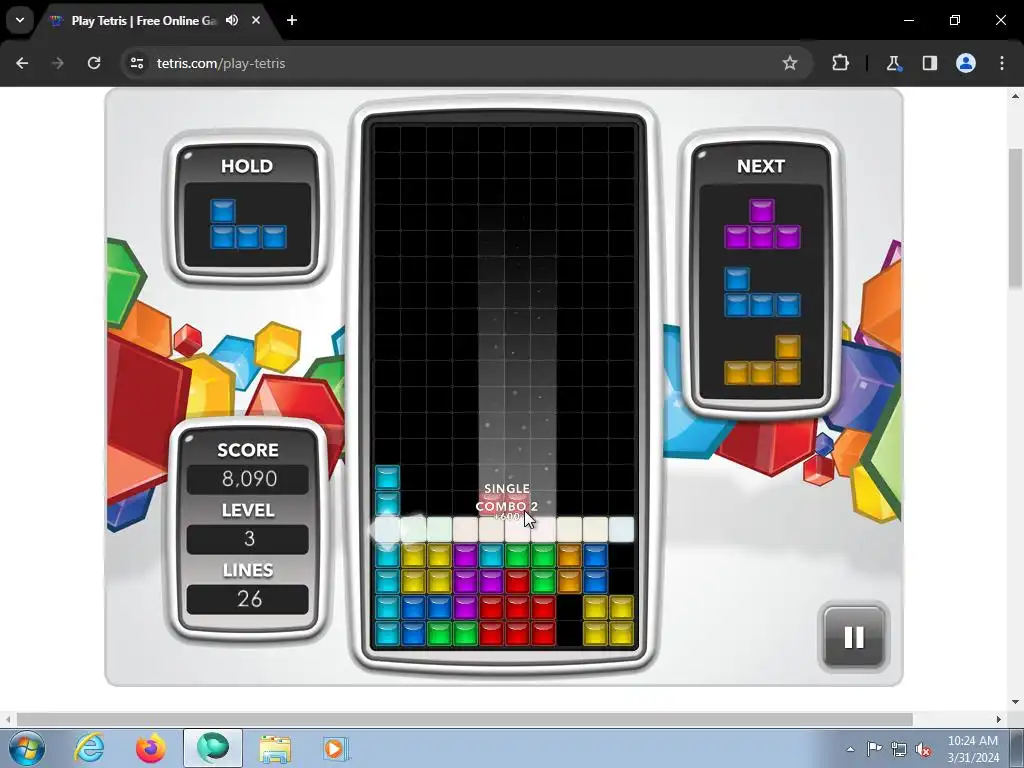This screenshot has width=1024, height=768.
Task: Click the score value 8,090
Action: click(x=248, y=479)
